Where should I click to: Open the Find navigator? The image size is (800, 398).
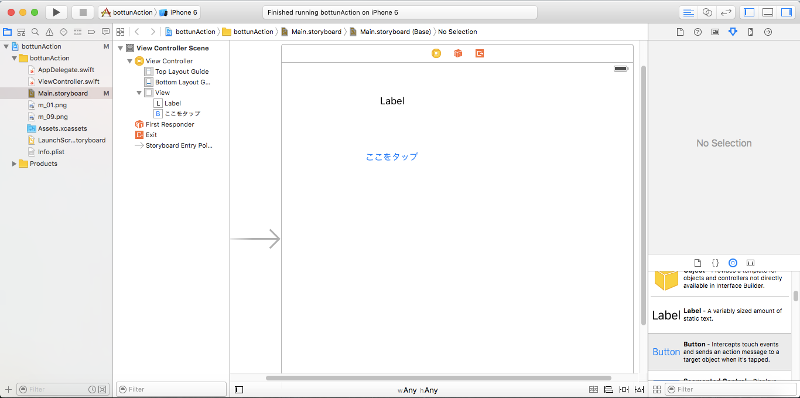click(35, 32)
